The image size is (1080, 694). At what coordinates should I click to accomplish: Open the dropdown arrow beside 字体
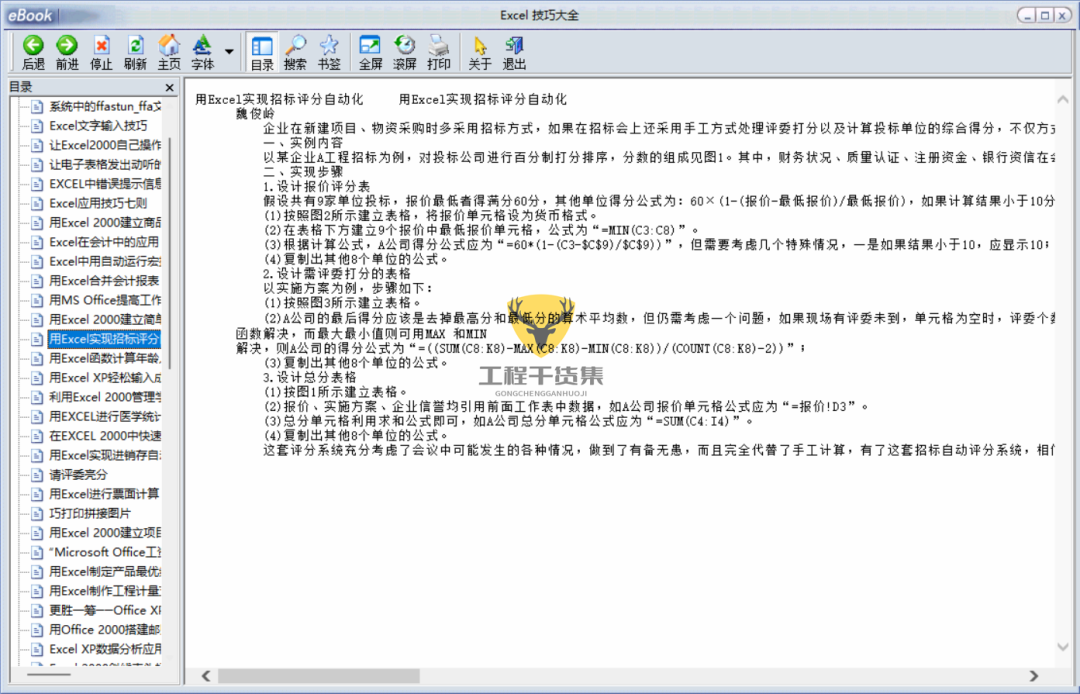(x=229, y=52)
